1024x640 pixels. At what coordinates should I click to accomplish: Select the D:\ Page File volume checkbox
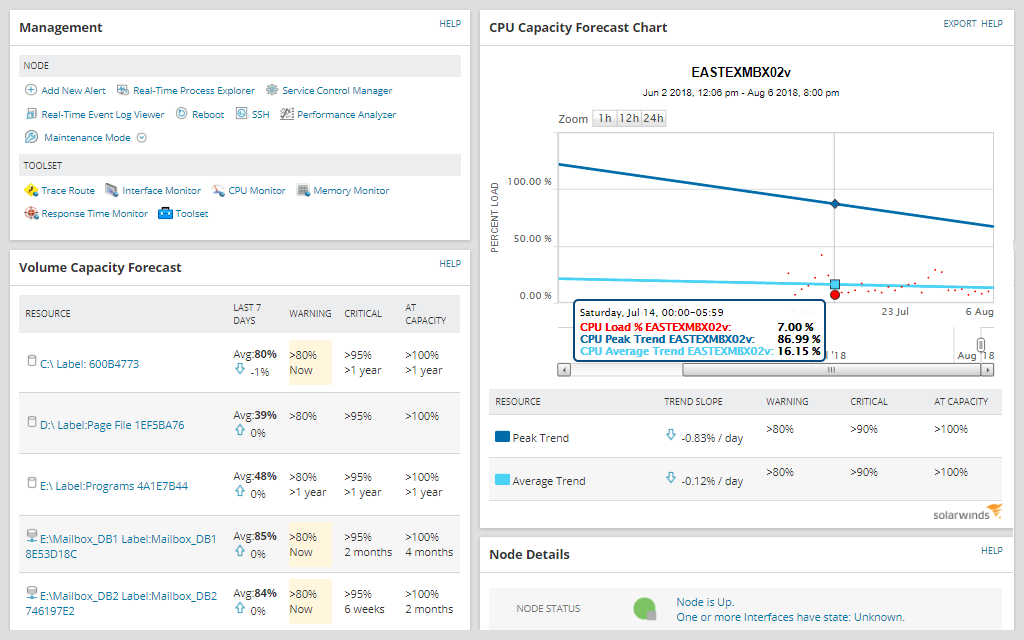click(x=30, y=422)
